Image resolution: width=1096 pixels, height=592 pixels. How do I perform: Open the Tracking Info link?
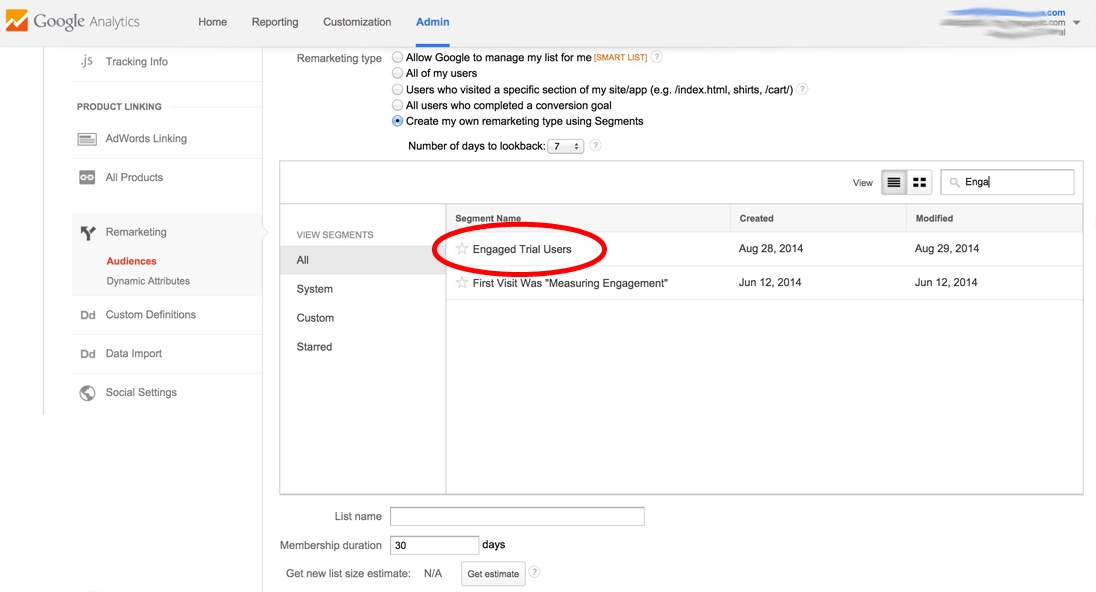tap(136, 62)
